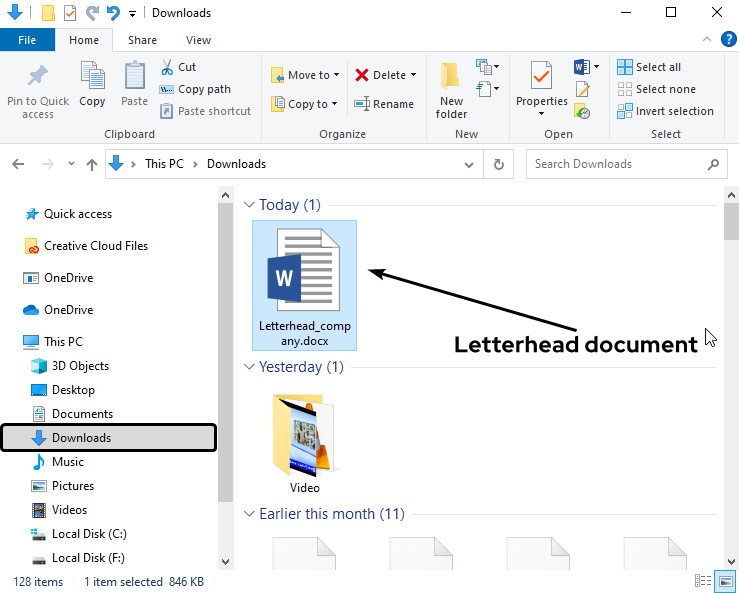This screenshot has width=739, height=593.
Task: Collapse the Today group
Action: (249, 205)
